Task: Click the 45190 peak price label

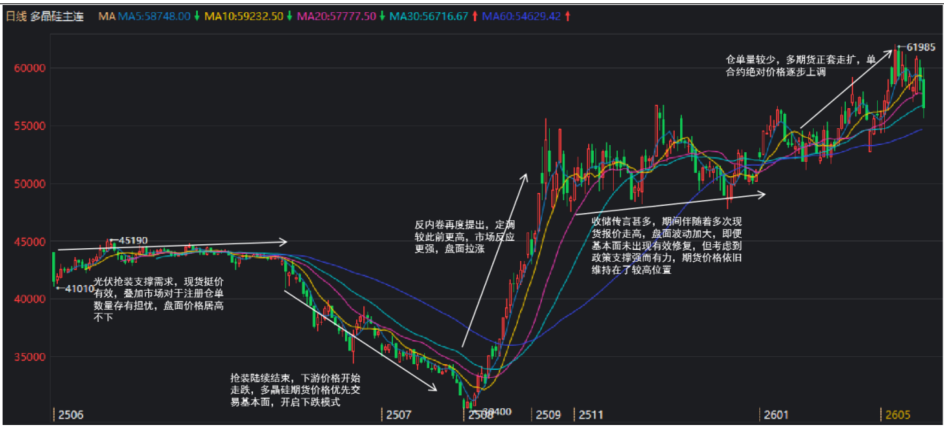Action: point(132,240)
